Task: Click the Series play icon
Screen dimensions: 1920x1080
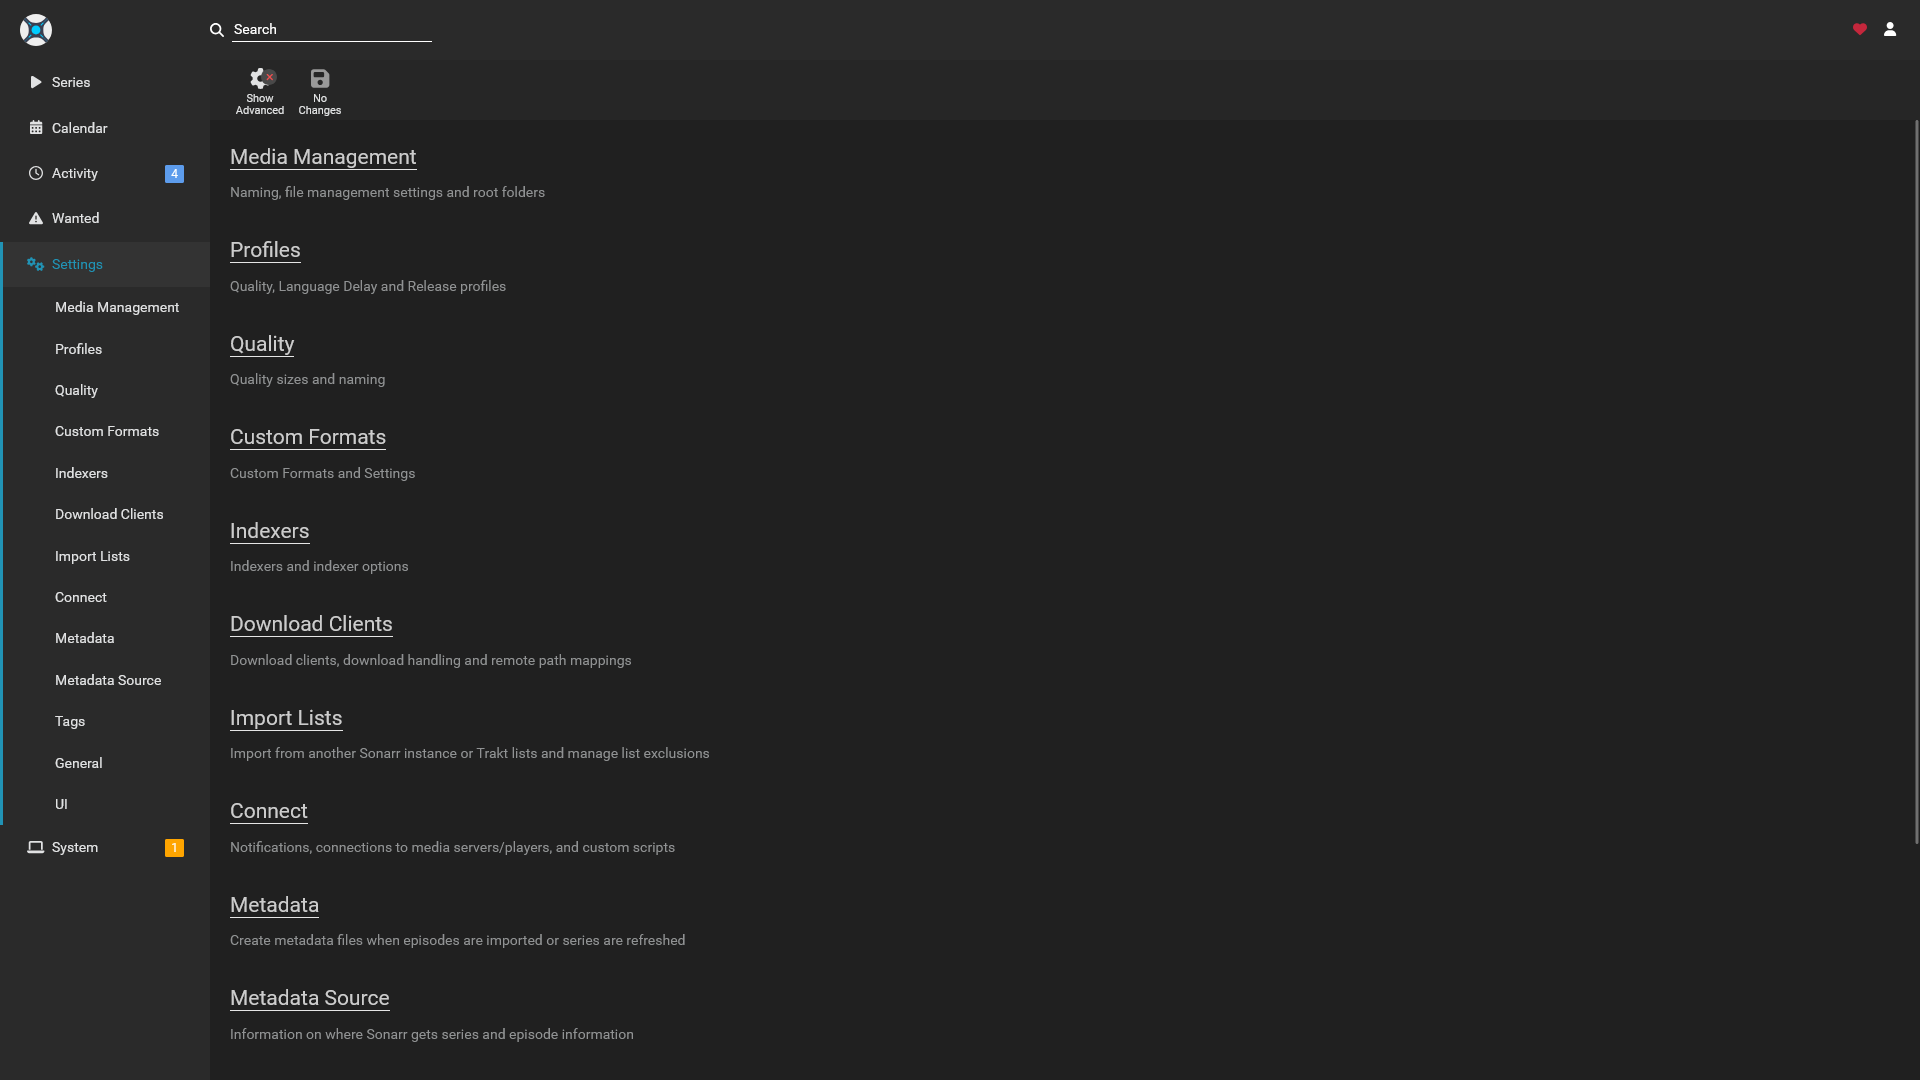Action: pyautogui.click(x=36, y=82)
